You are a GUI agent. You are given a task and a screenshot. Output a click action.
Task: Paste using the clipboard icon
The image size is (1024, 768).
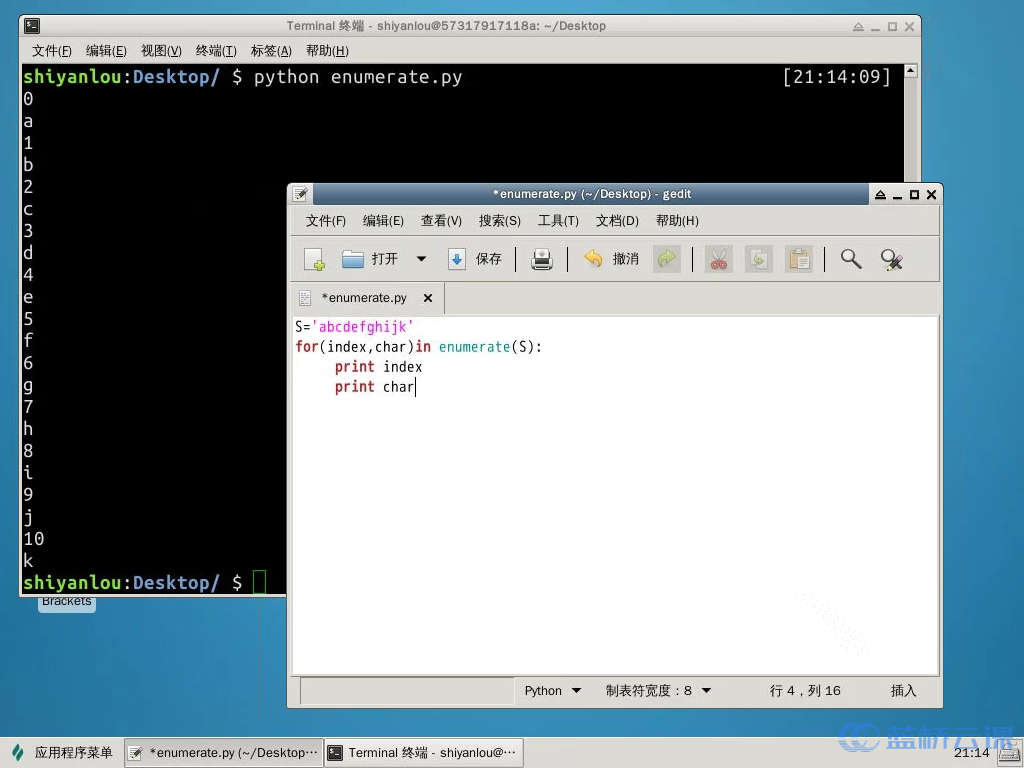(799, 259)
